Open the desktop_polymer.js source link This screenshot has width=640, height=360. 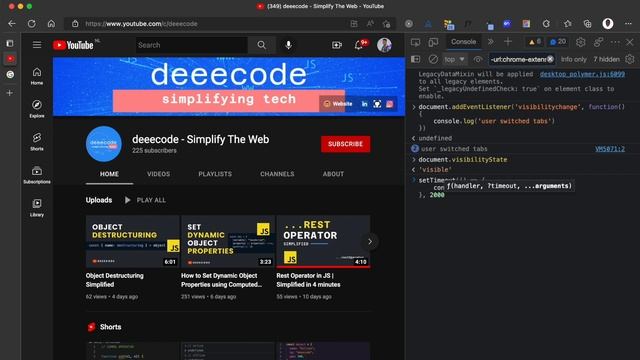coord(582,74)
